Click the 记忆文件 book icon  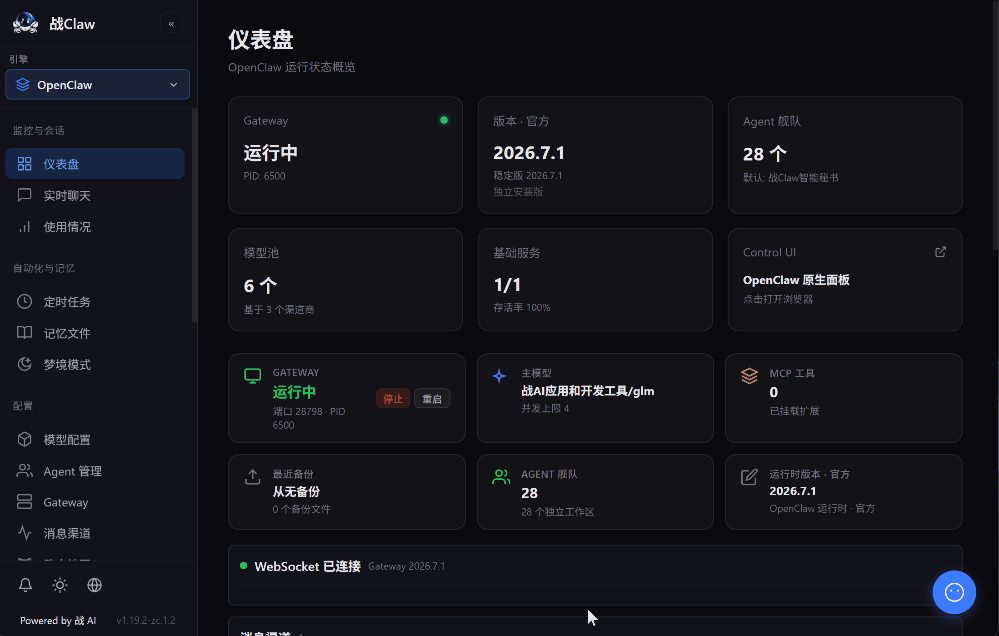[24, 333]
